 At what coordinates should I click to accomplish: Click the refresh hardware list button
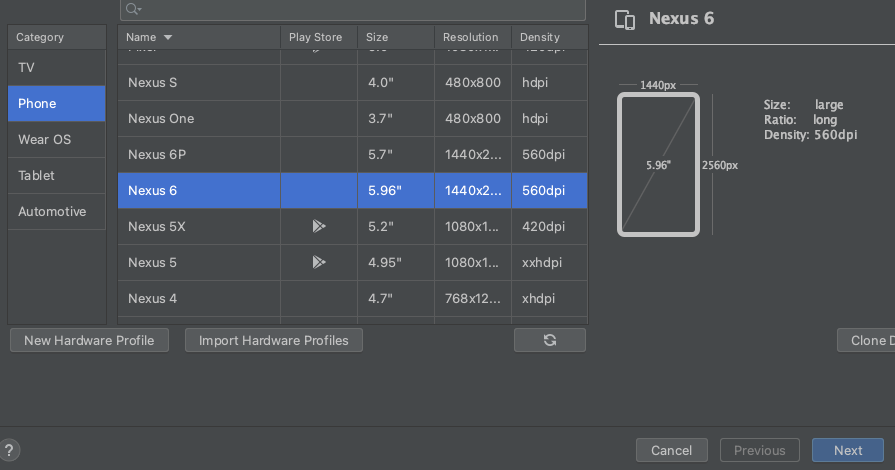point(550,340)
